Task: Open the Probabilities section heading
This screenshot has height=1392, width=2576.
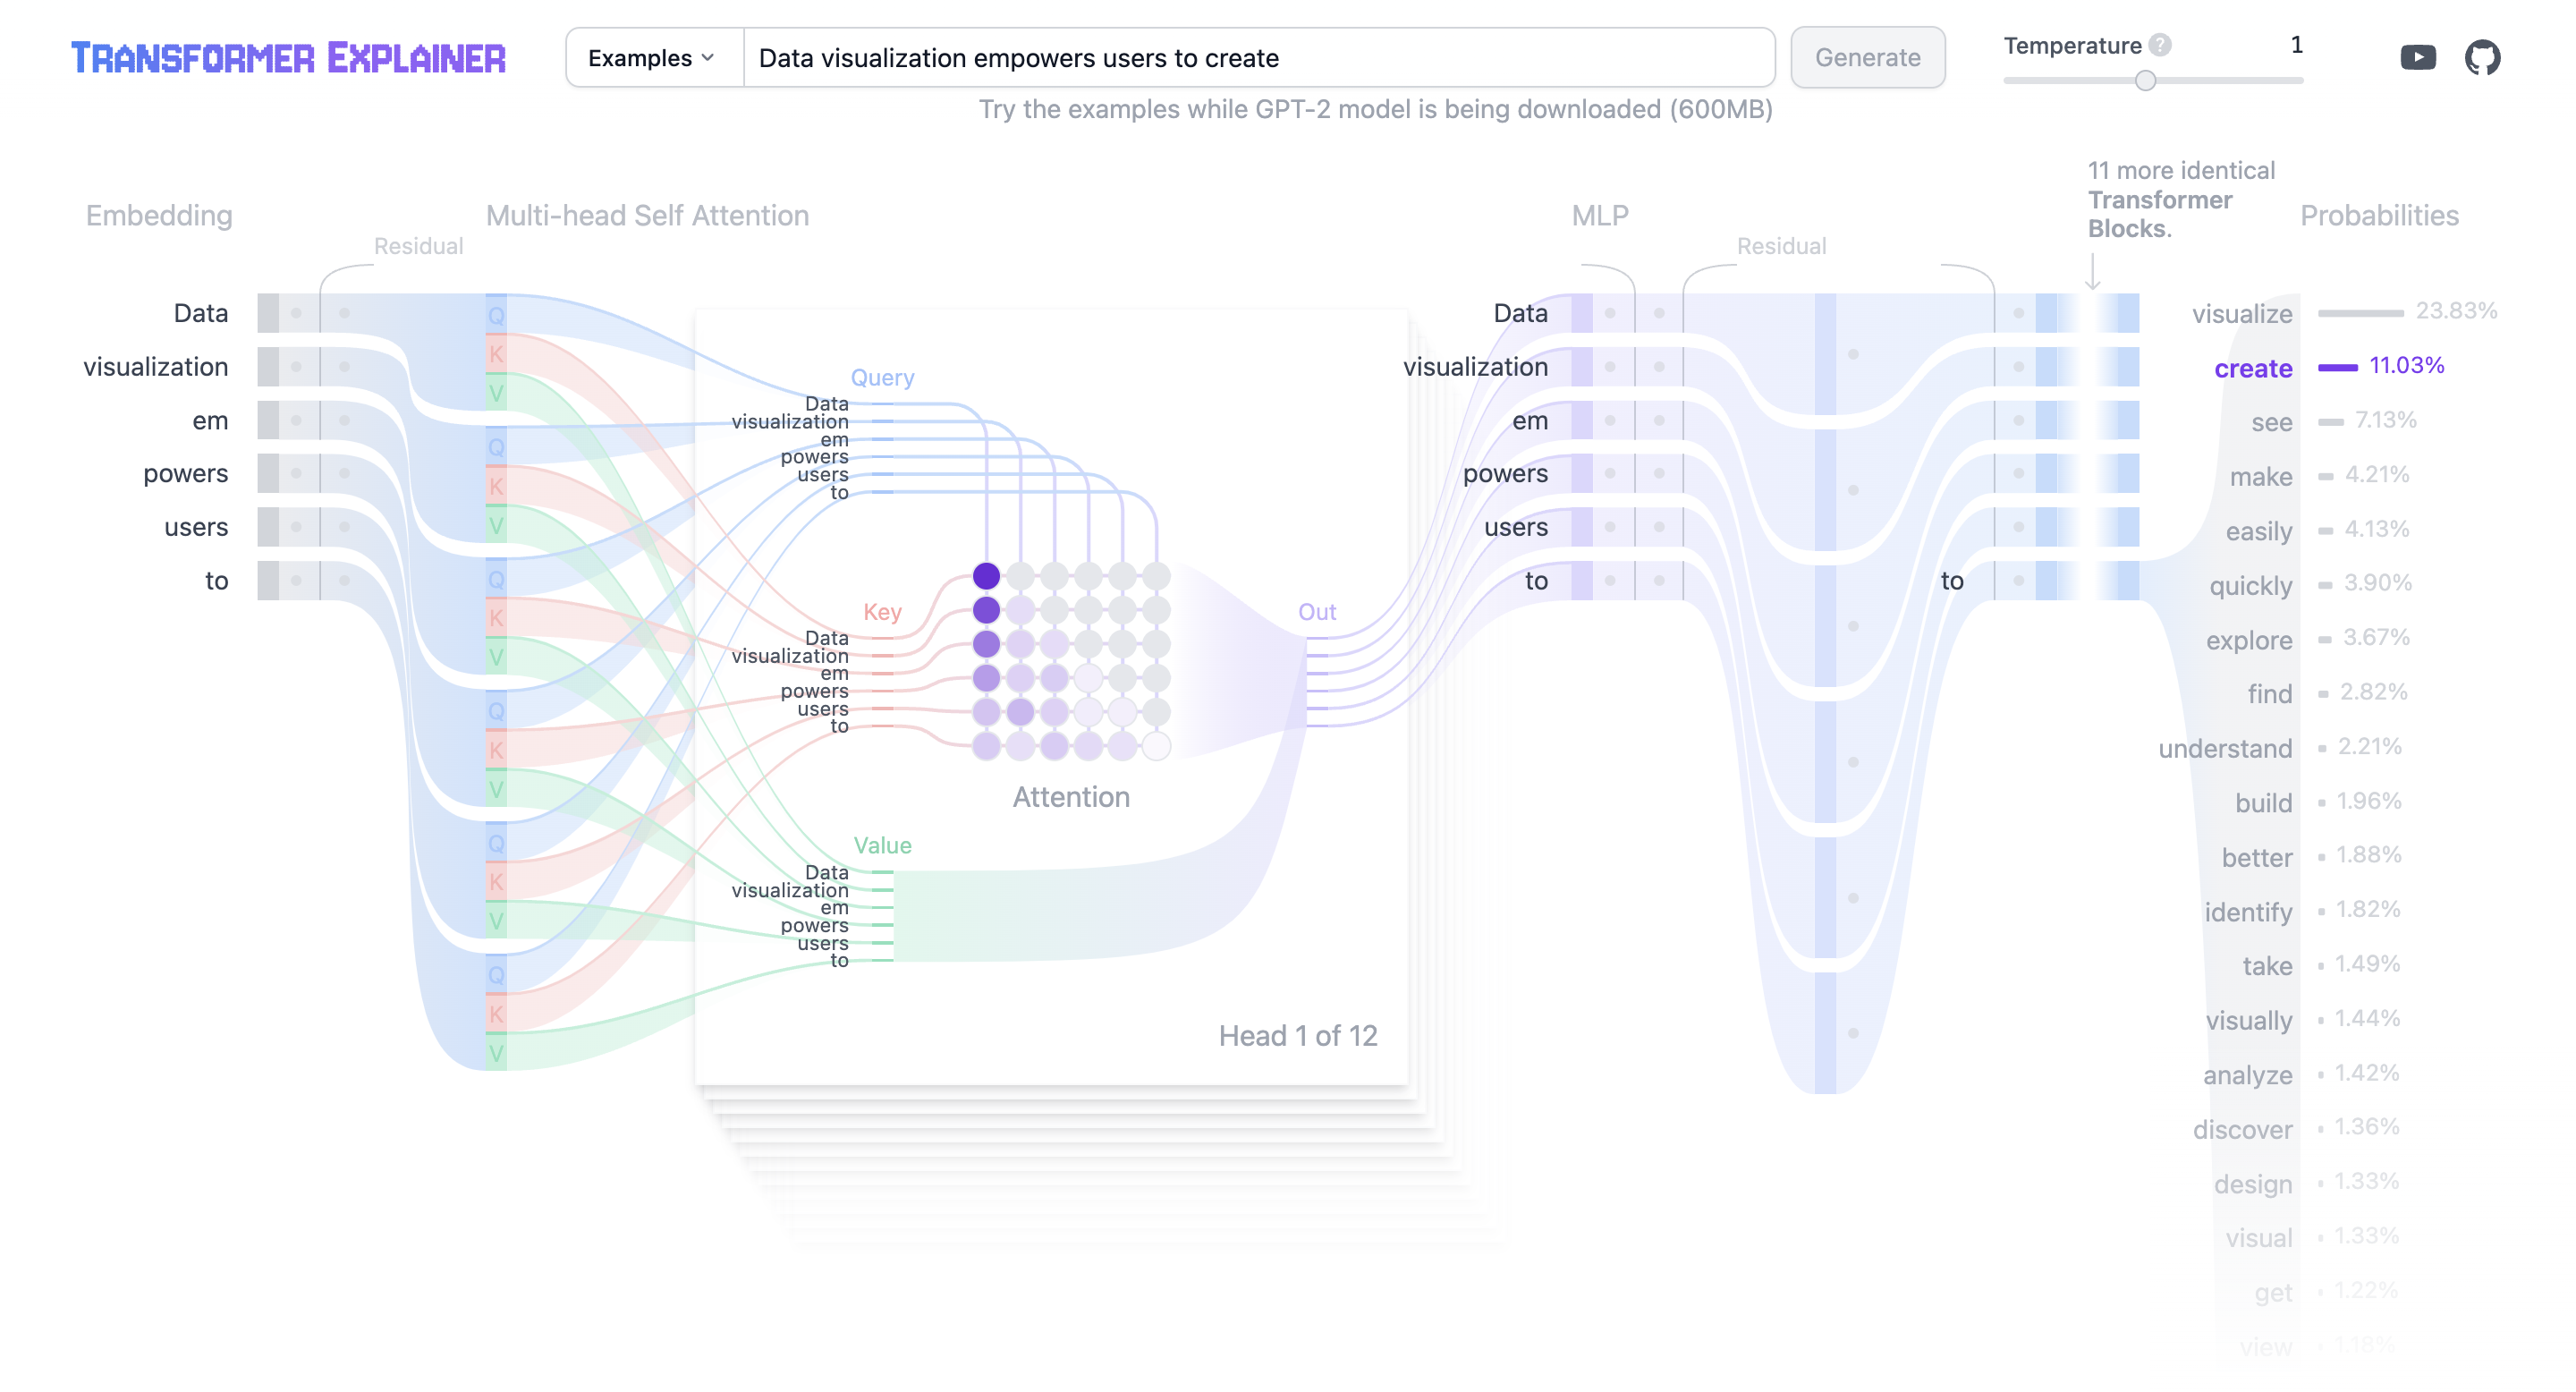Action: point(2378,215)
